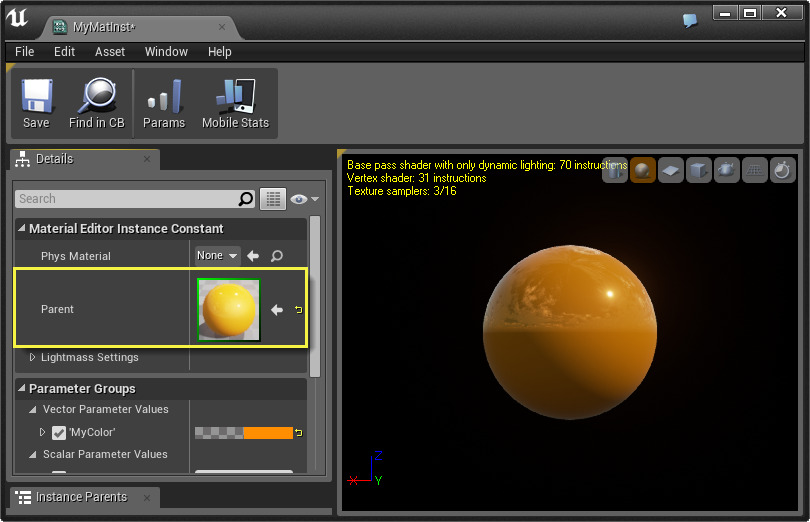Viewport: 810px width, 522px height.
Task: Switch preview mesh to cylinder
Action: [615, 171]
